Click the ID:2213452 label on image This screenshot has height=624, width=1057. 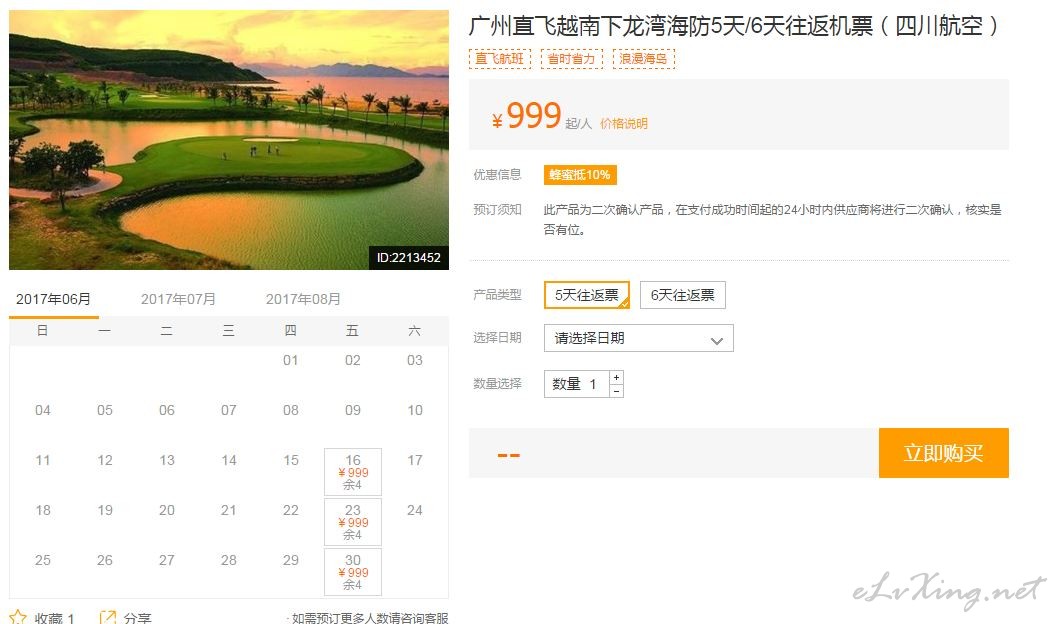(x=409, y=257)
